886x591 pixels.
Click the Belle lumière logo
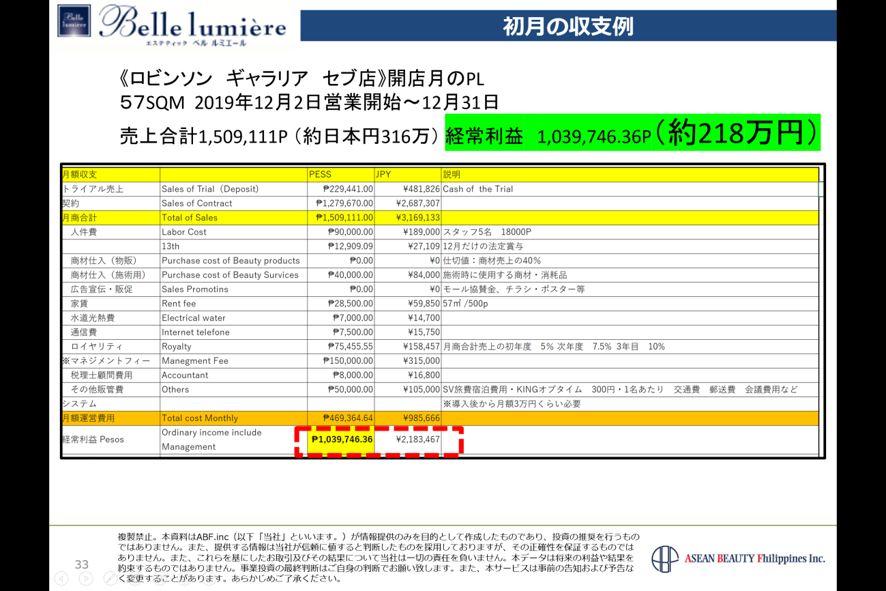click(173, 25)
